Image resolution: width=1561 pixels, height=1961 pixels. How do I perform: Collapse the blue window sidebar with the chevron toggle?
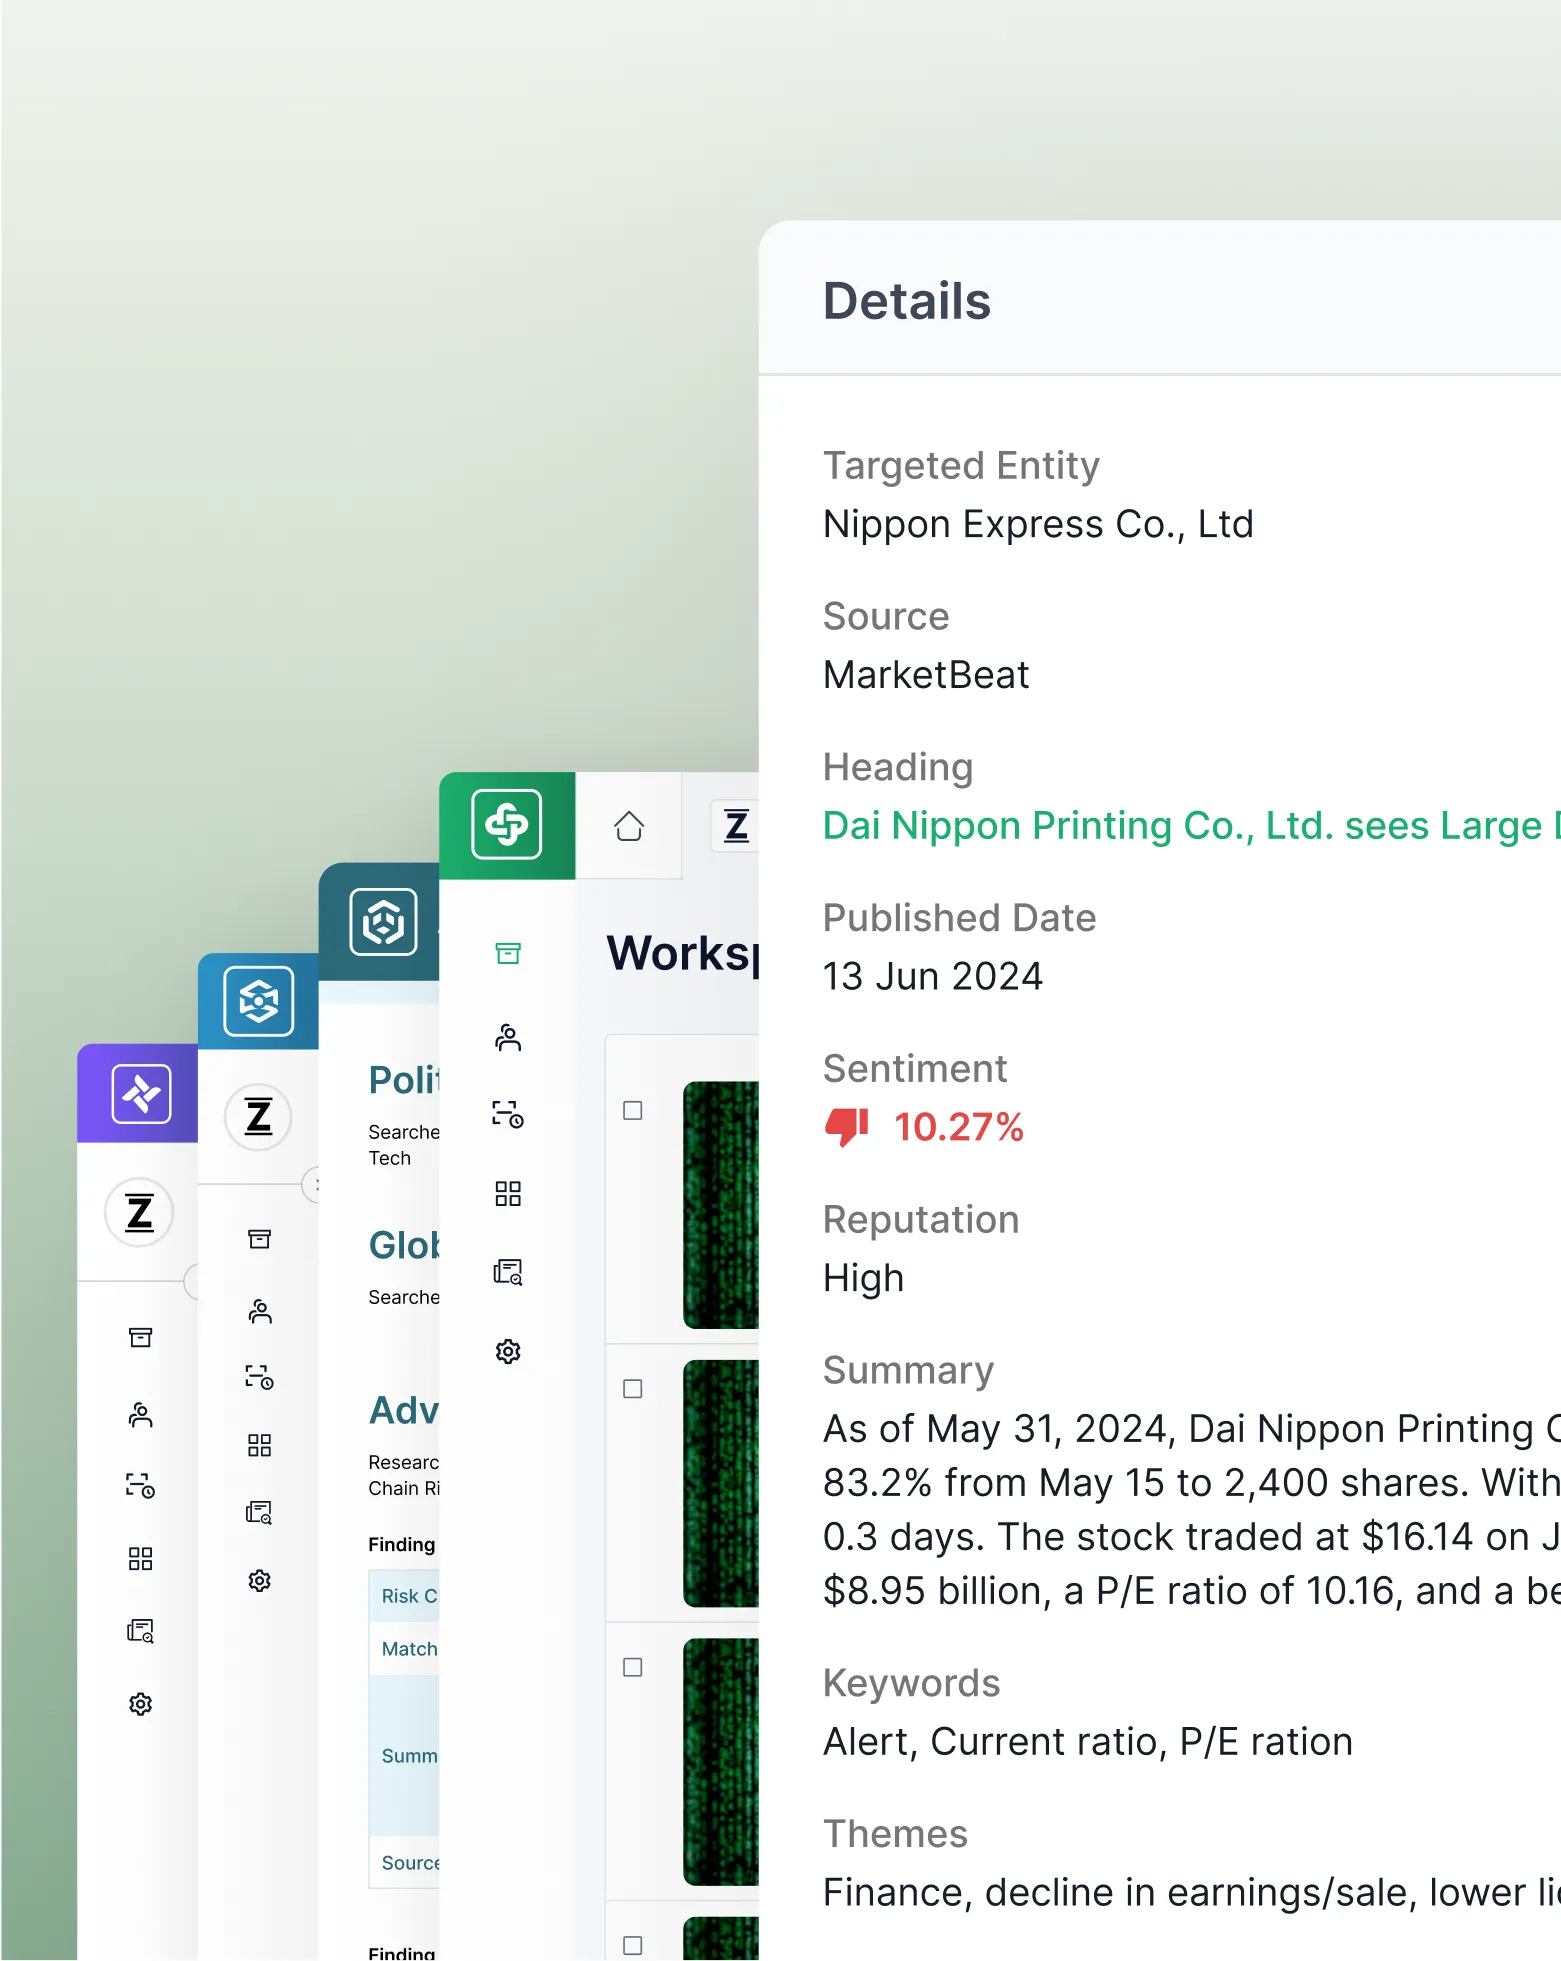click(x=311, y=1185)
